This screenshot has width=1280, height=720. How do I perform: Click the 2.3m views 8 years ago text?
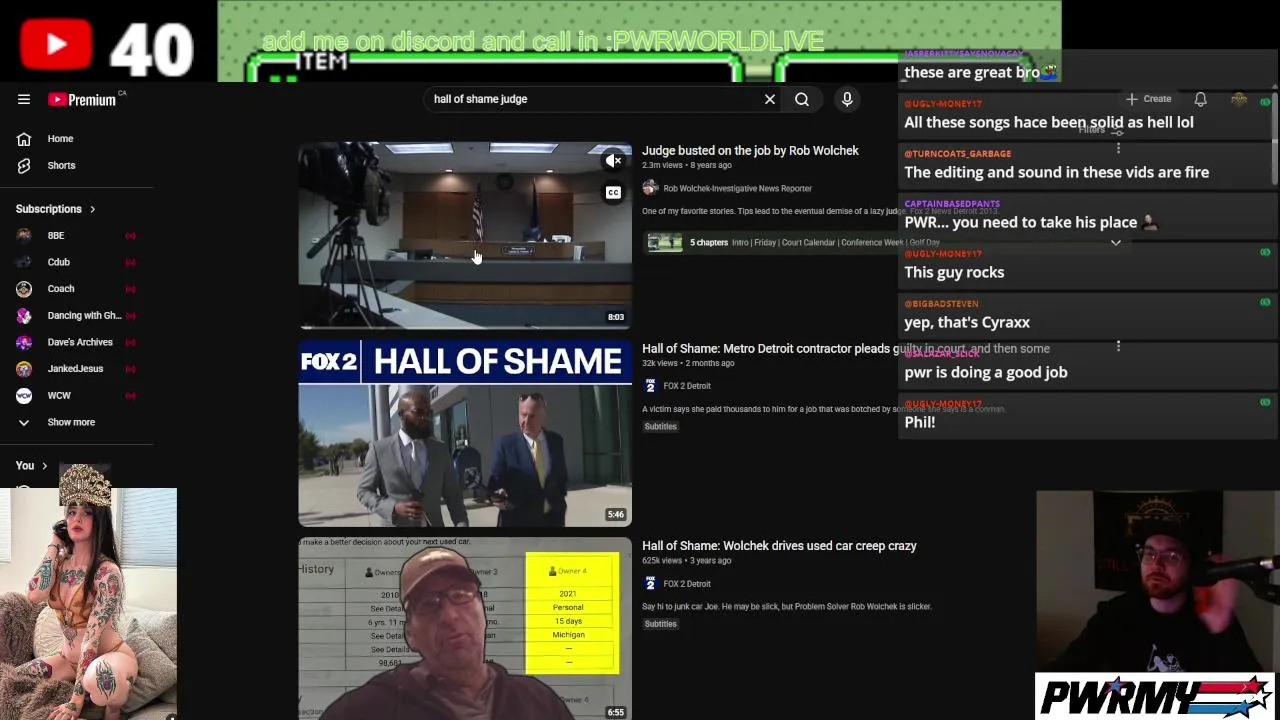(686, 165)
